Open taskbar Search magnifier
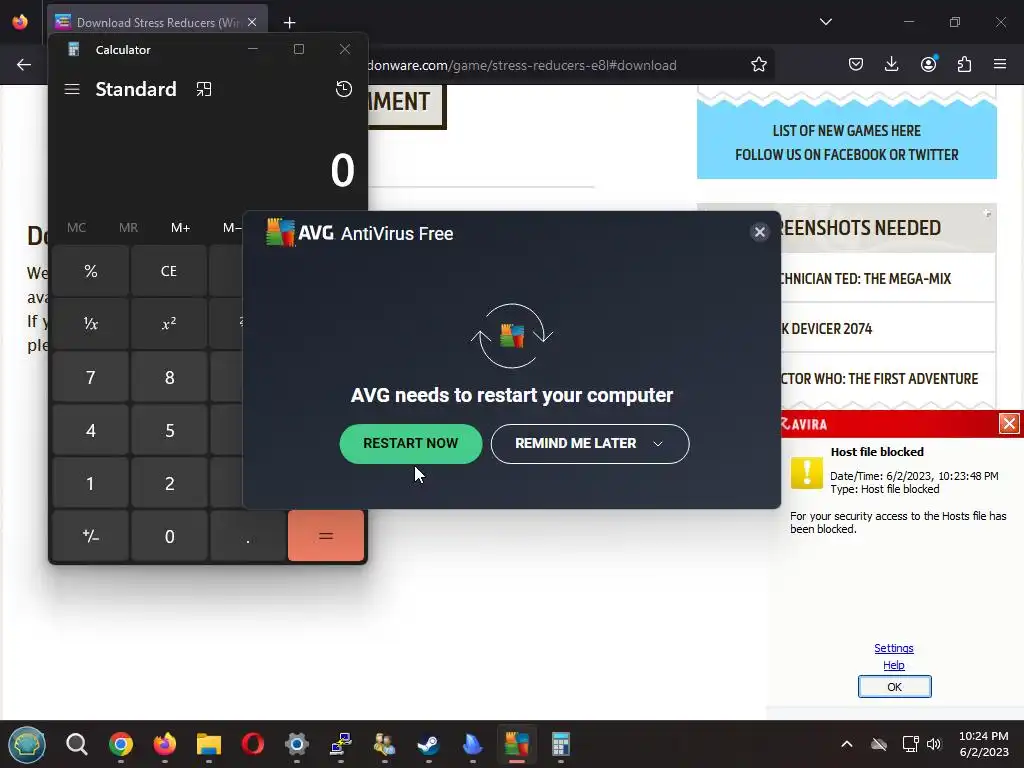This screenshot has height=768, width=1024. point(76,744)
